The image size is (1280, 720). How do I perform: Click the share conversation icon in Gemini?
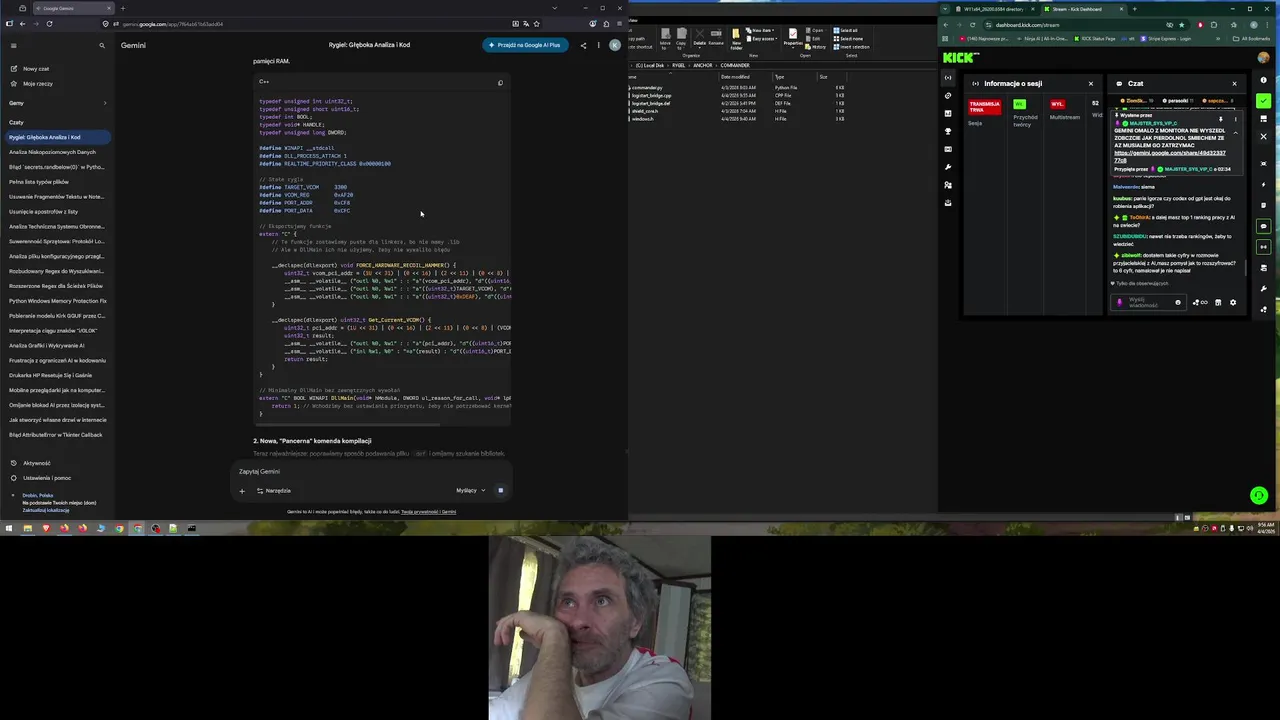pos(583,45)
